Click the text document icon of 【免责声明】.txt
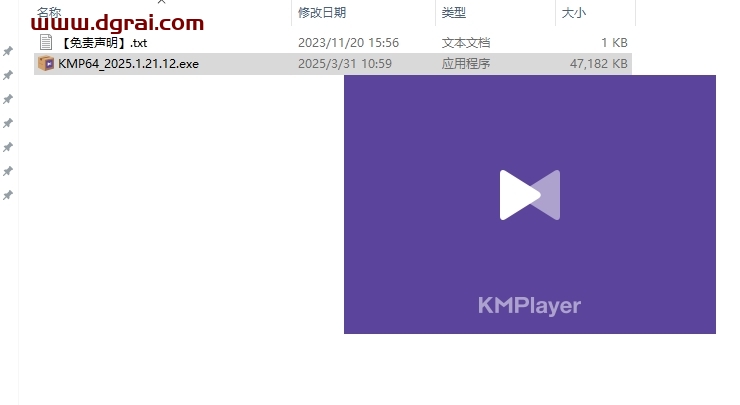Image resolution: width=740 pixels, height=405 pixels. (46, 42)
